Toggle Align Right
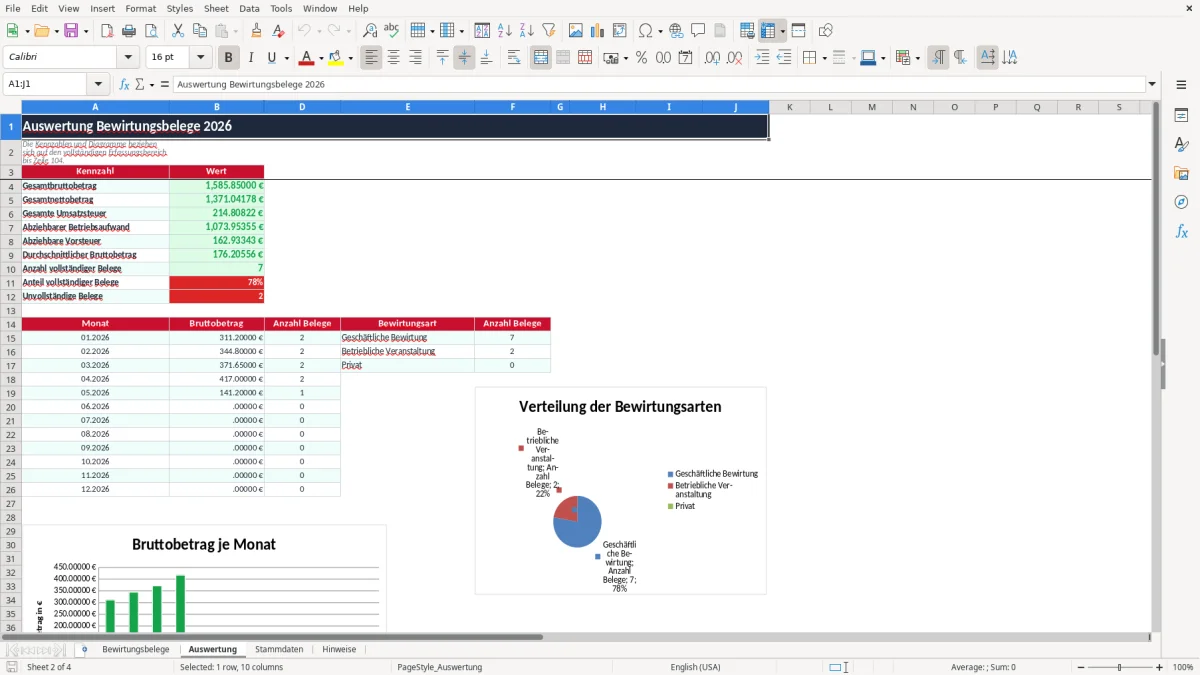1200x675 pixels. pos(415,58)
